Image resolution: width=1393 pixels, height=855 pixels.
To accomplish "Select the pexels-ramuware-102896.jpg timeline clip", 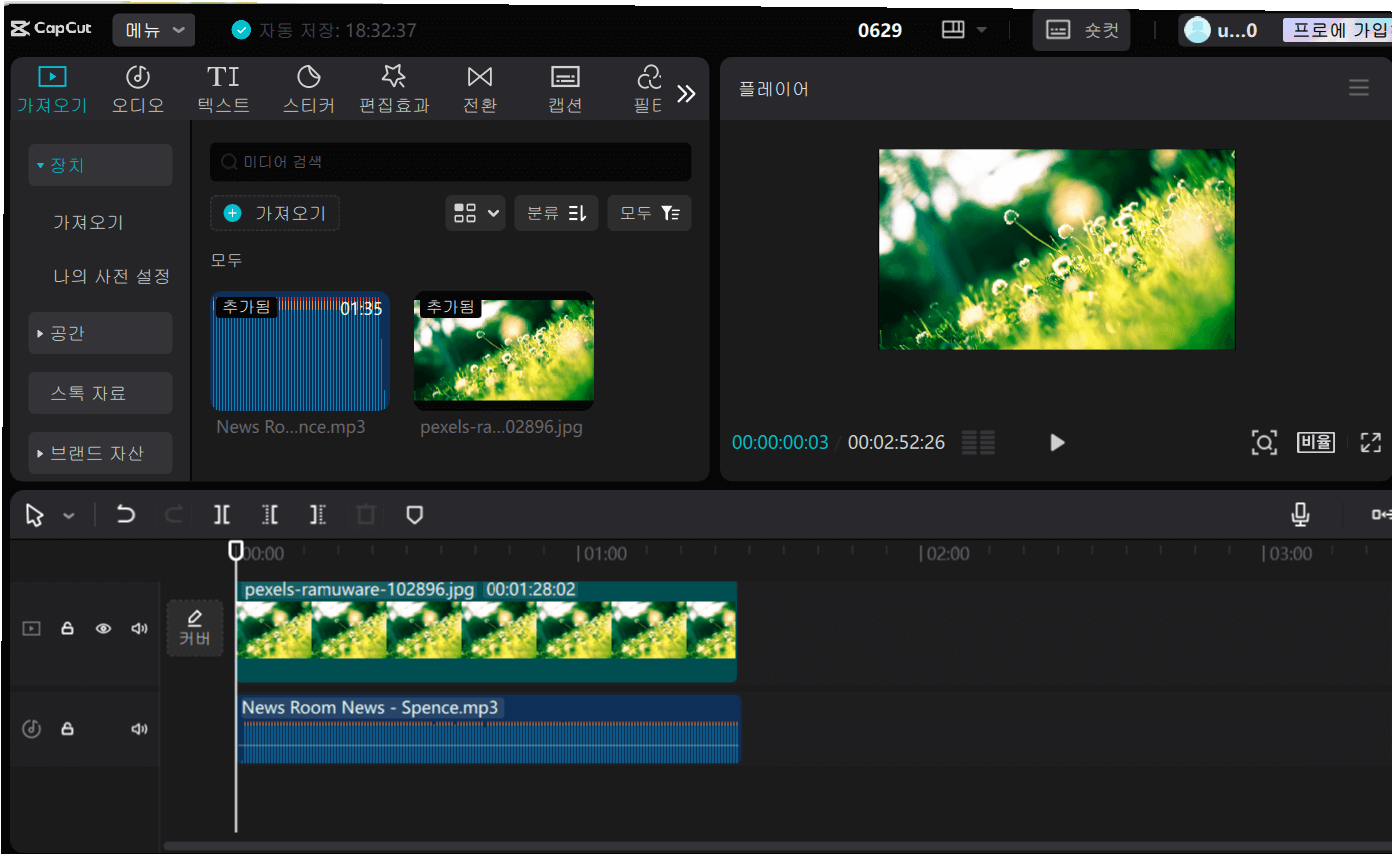I will coord(487,631).
